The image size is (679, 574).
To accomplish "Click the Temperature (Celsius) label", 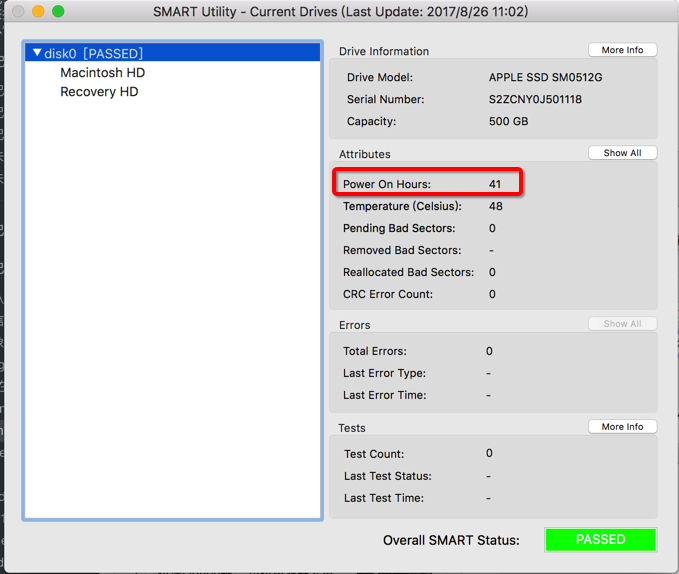I will 402,206.
